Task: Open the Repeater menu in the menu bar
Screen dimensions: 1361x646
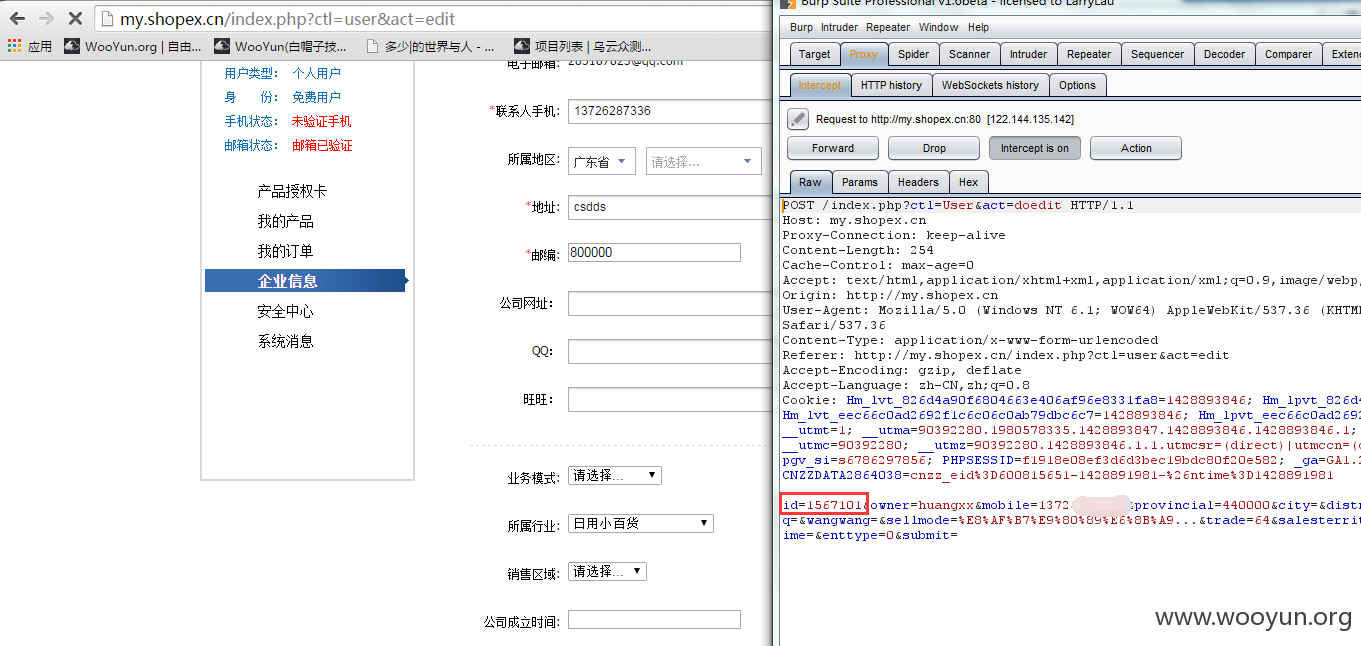Action: point(888,27)
